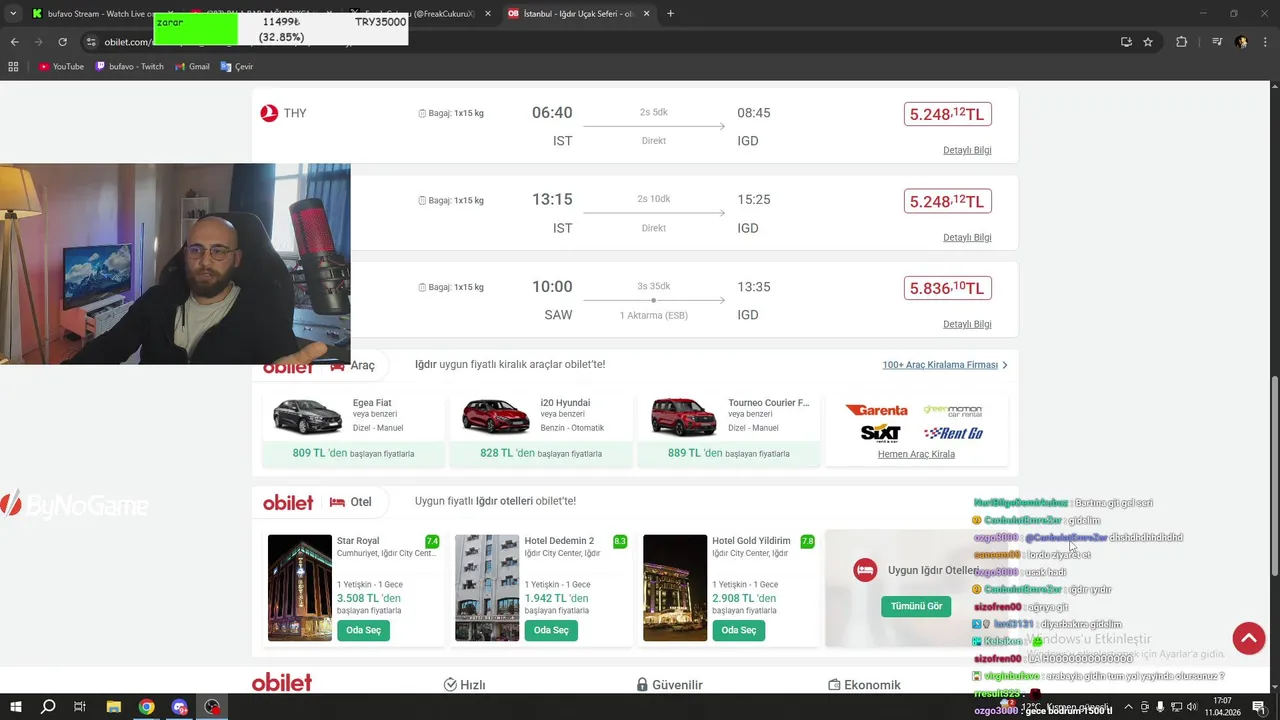The image size is (1280, 720).
Task: Click the 828 TL'den başlayan fiyatlarla price
Action: coord(541,453)
